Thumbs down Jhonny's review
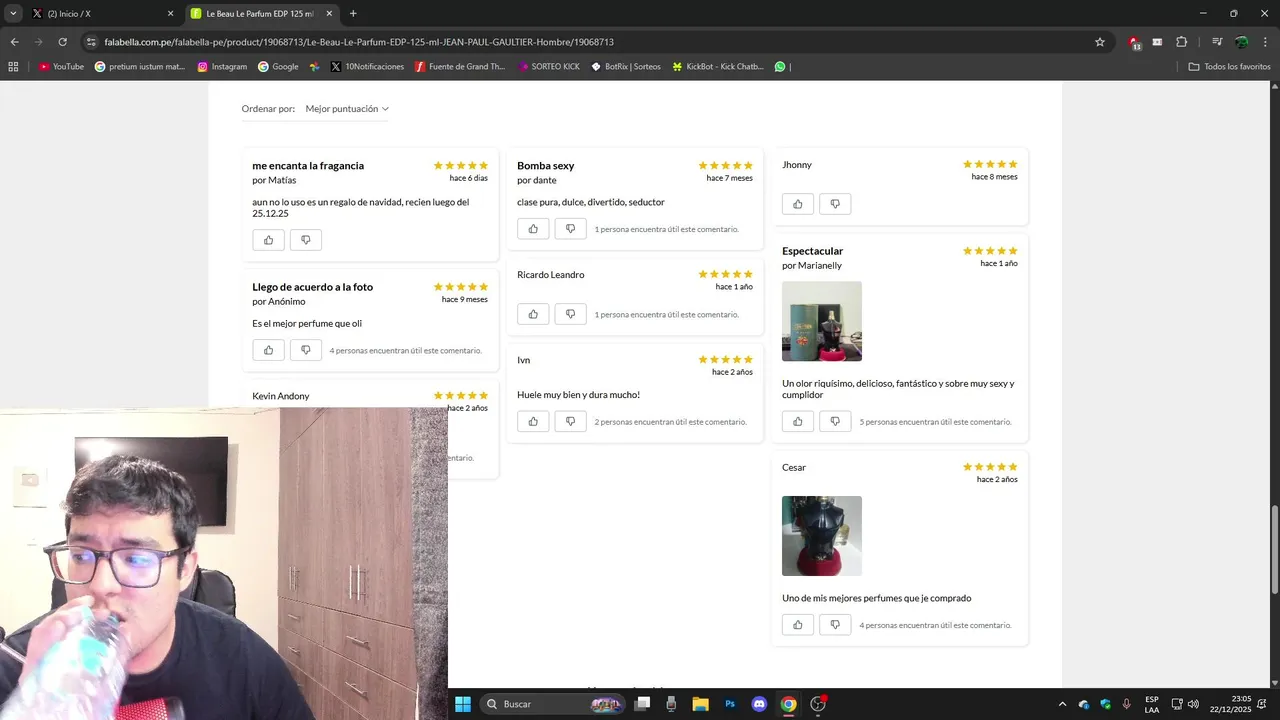This screenshot has height=720, width=1280. tap(835, 204)
